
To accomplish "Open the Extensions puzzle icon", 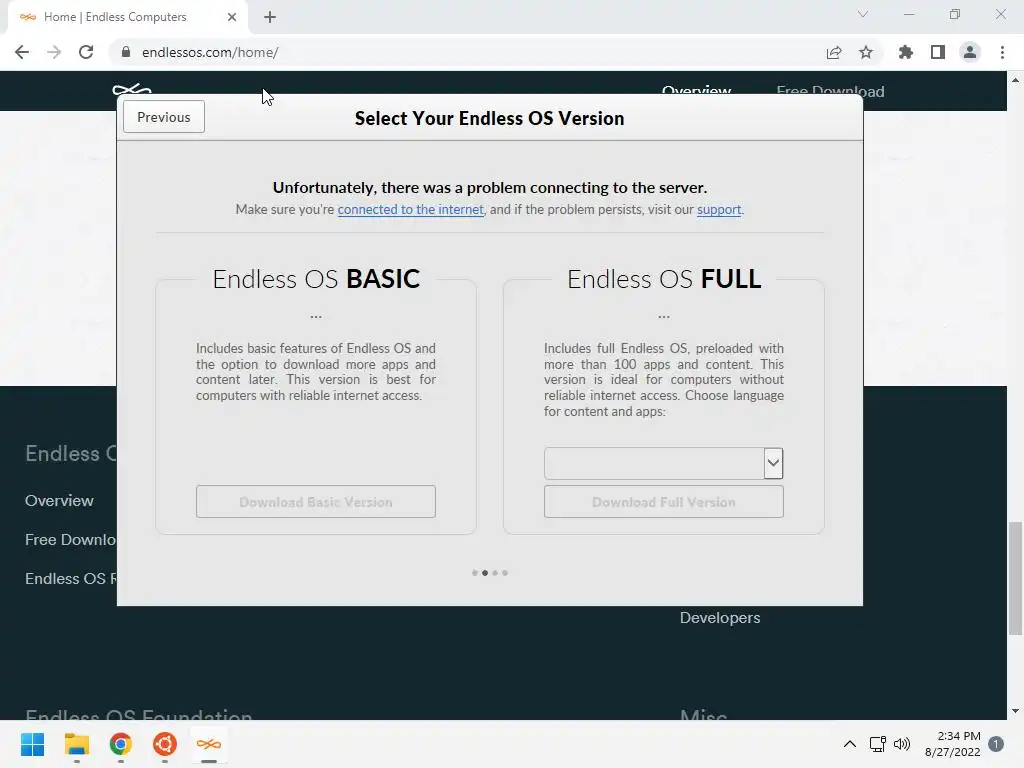I will [905, 52].
